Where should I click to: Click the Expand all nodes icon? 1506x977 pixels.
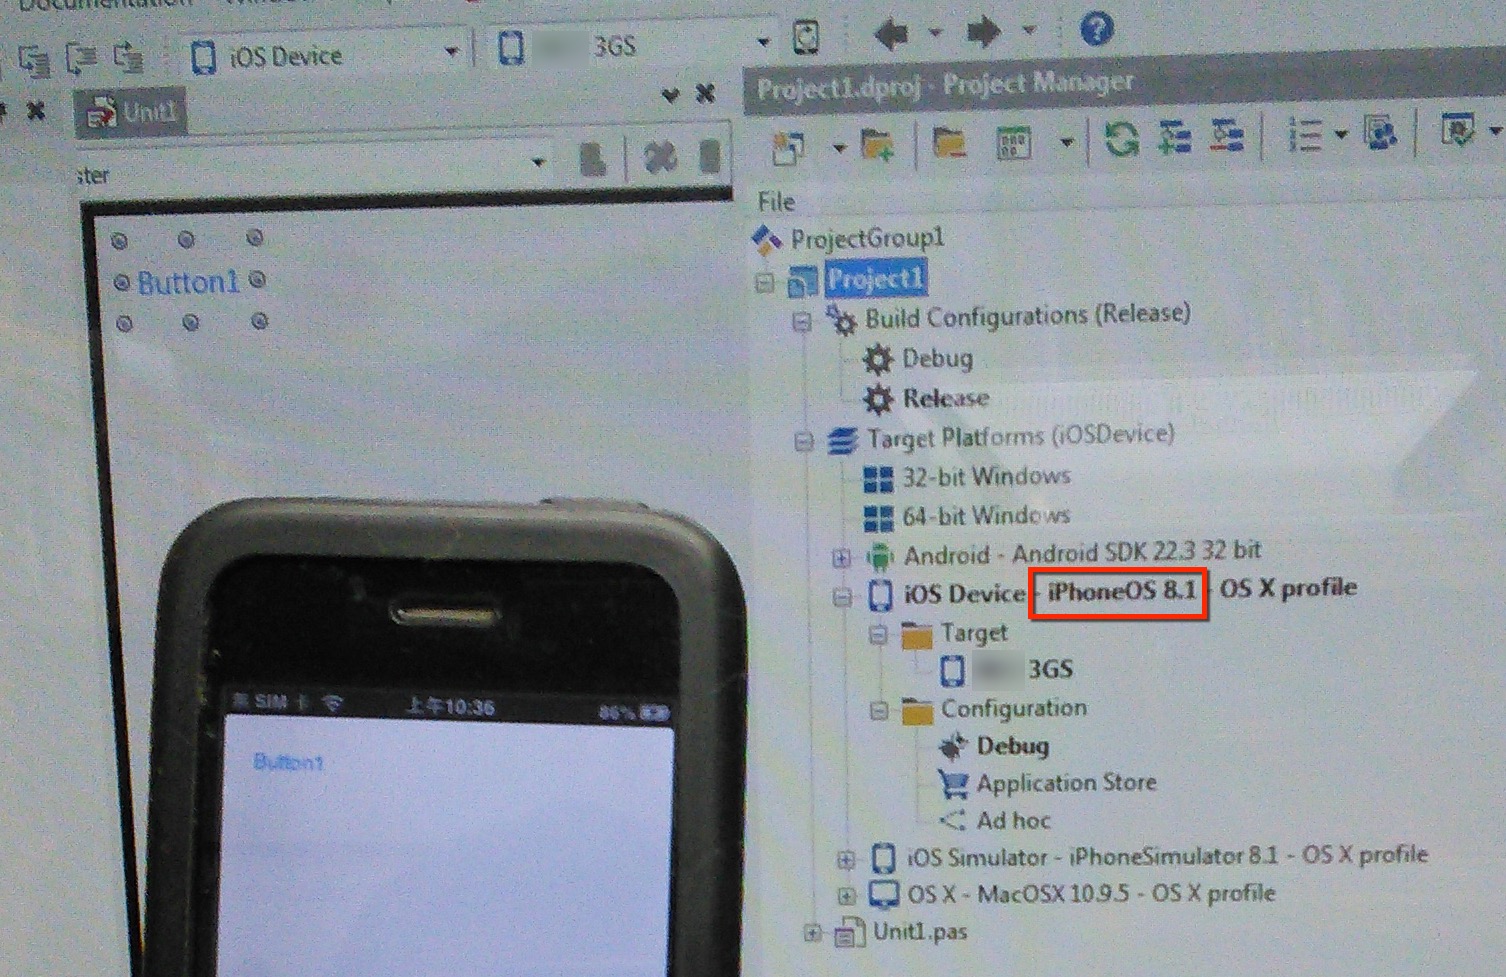(x=1175, y=137)
